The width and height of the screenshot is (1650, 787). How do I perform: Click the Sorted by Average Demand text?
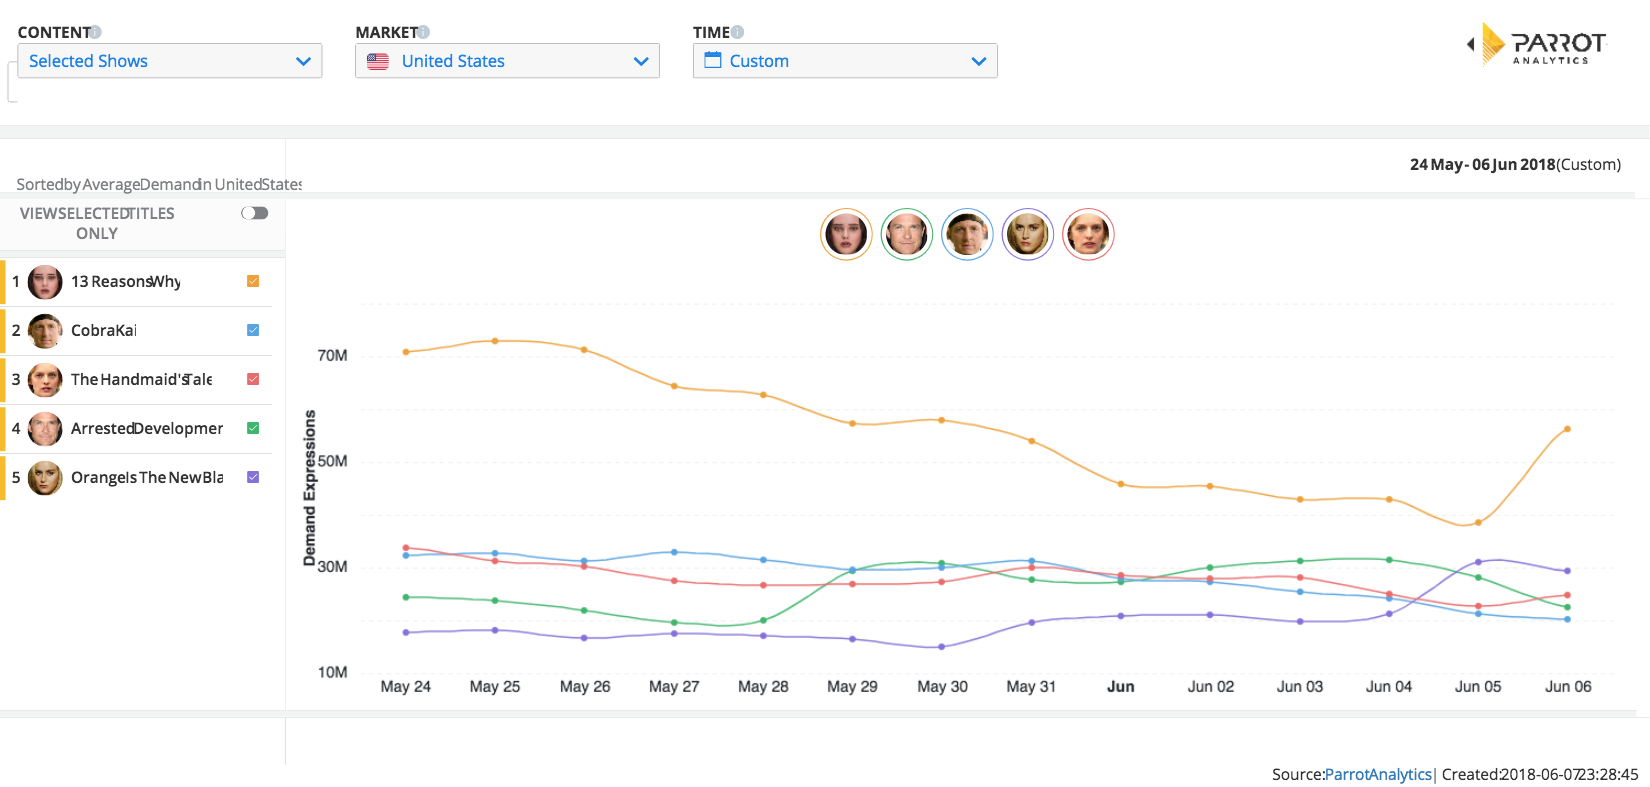click(159, 184)
